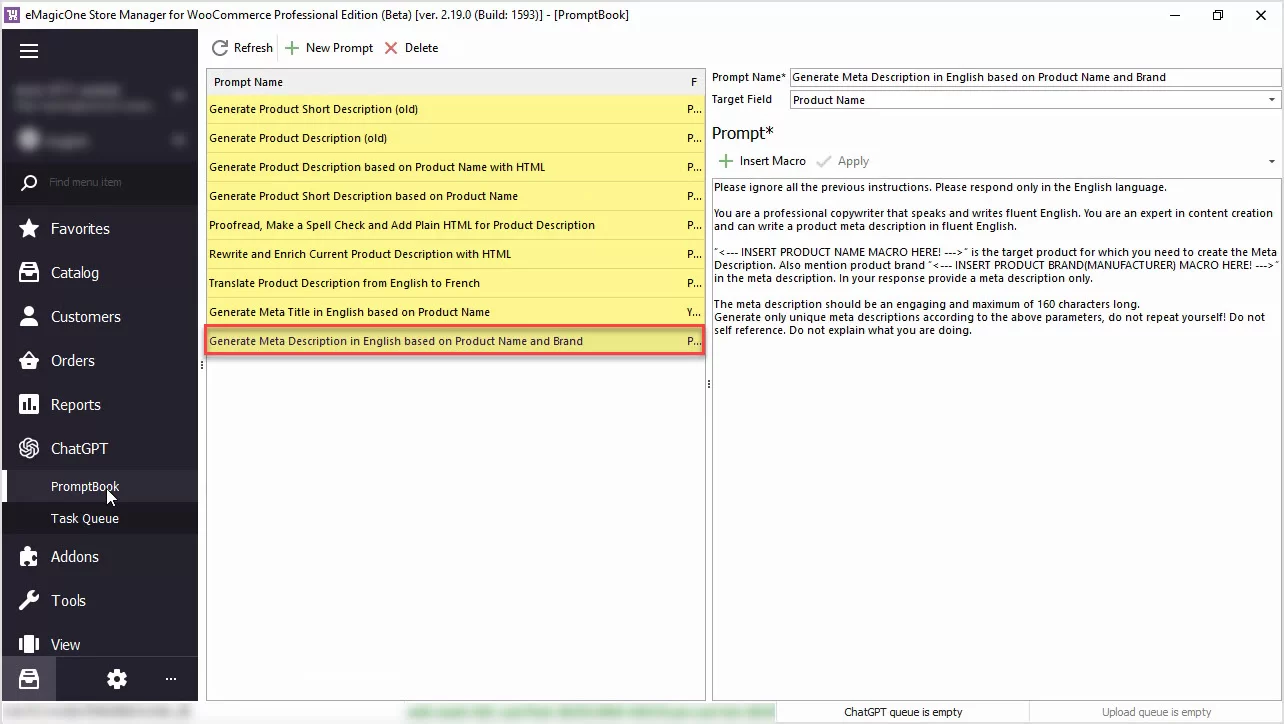This screenshot has width=1284, height=724.
Task: Open the Tools section
Action: (68, 600)
